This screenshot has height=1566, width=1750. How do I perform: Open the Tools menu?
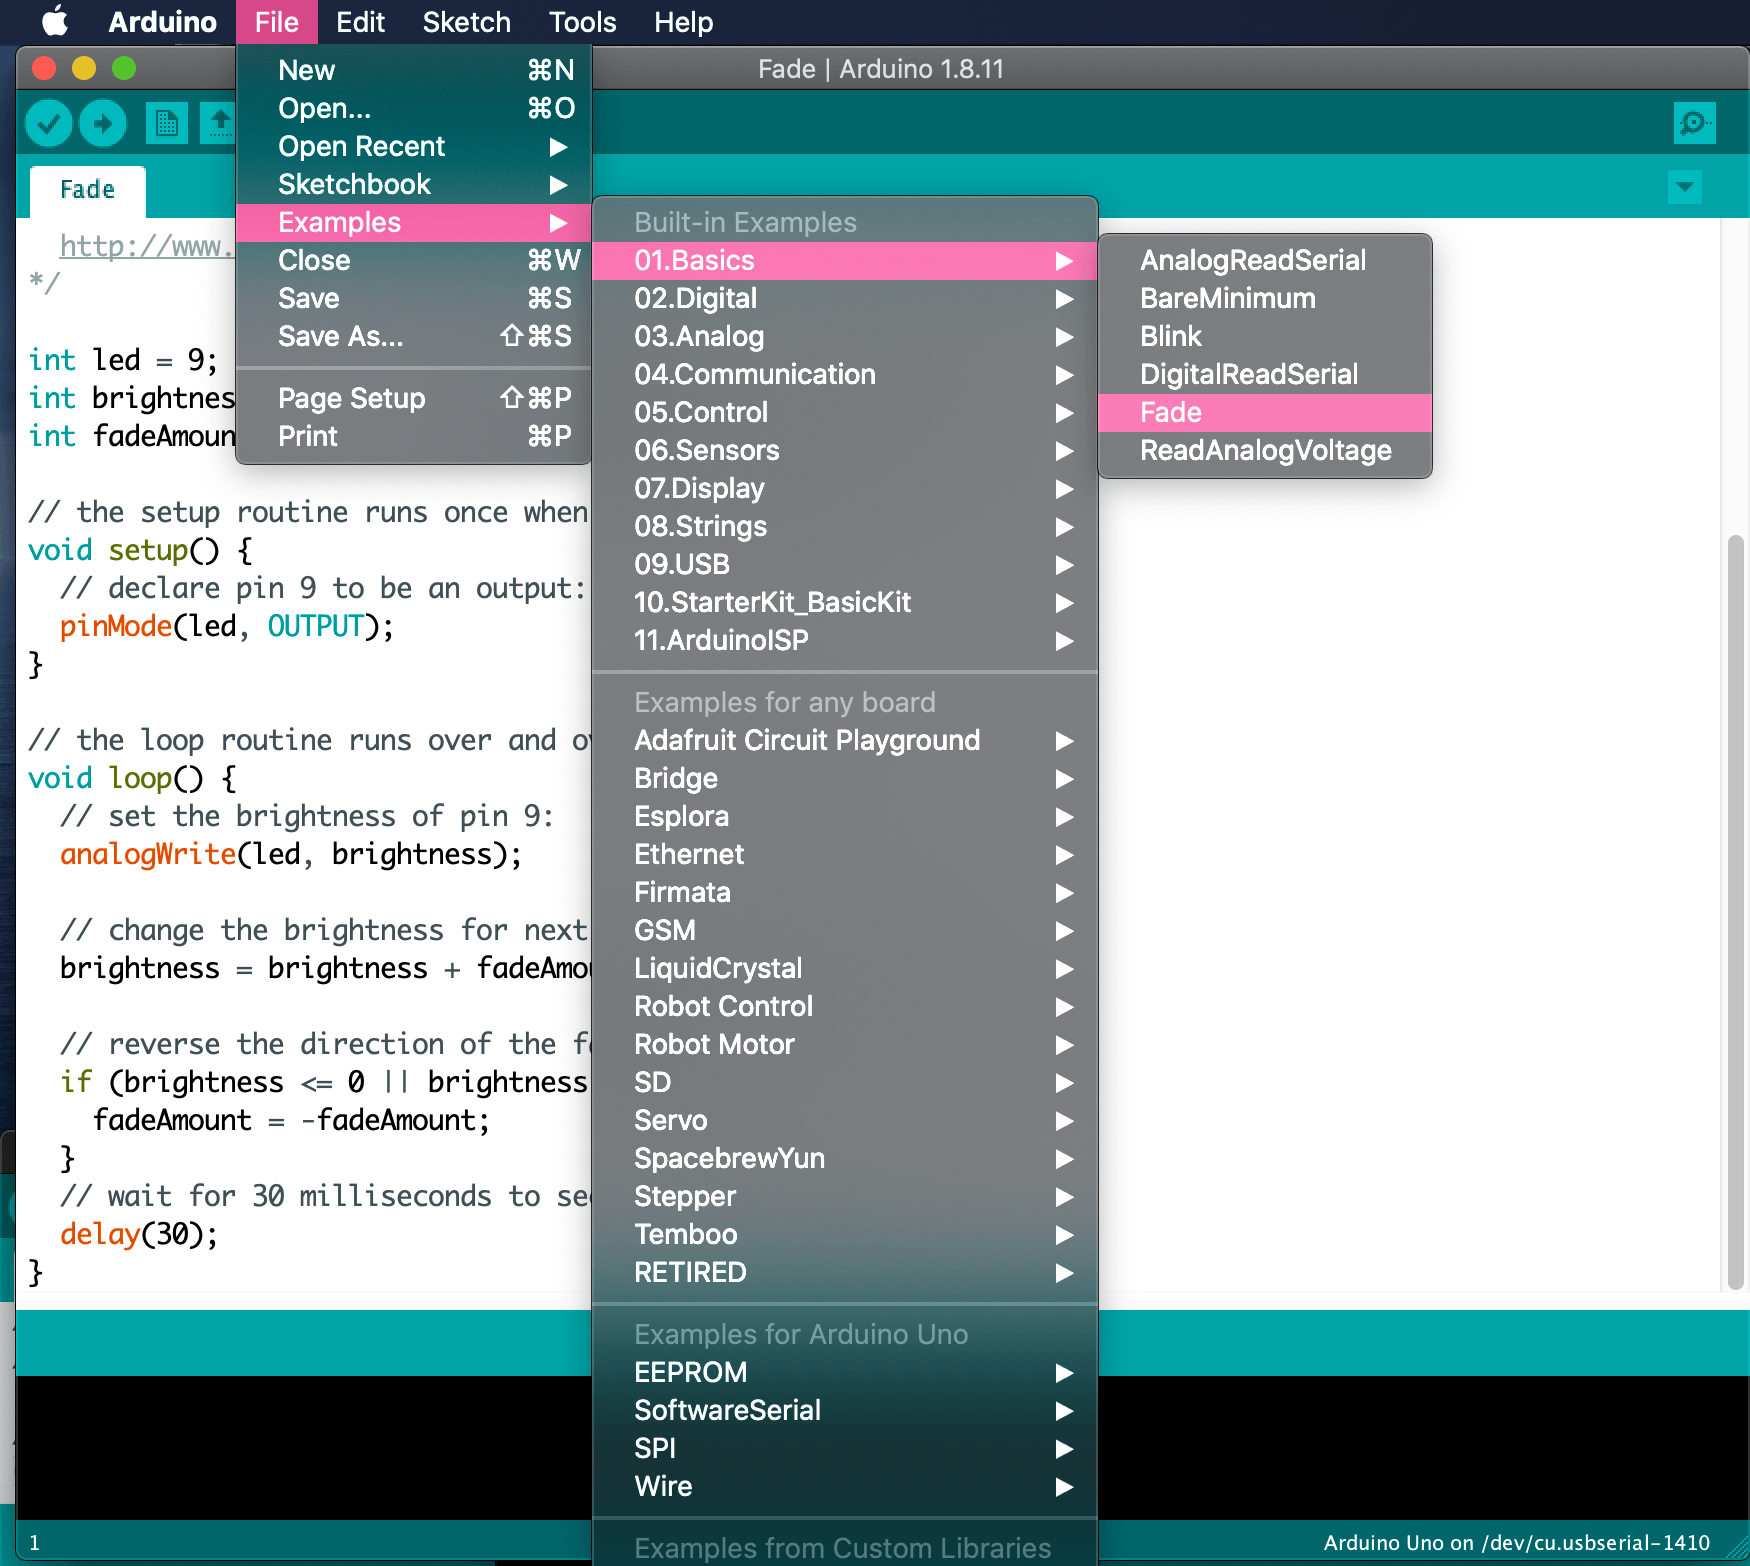(582, 22)
